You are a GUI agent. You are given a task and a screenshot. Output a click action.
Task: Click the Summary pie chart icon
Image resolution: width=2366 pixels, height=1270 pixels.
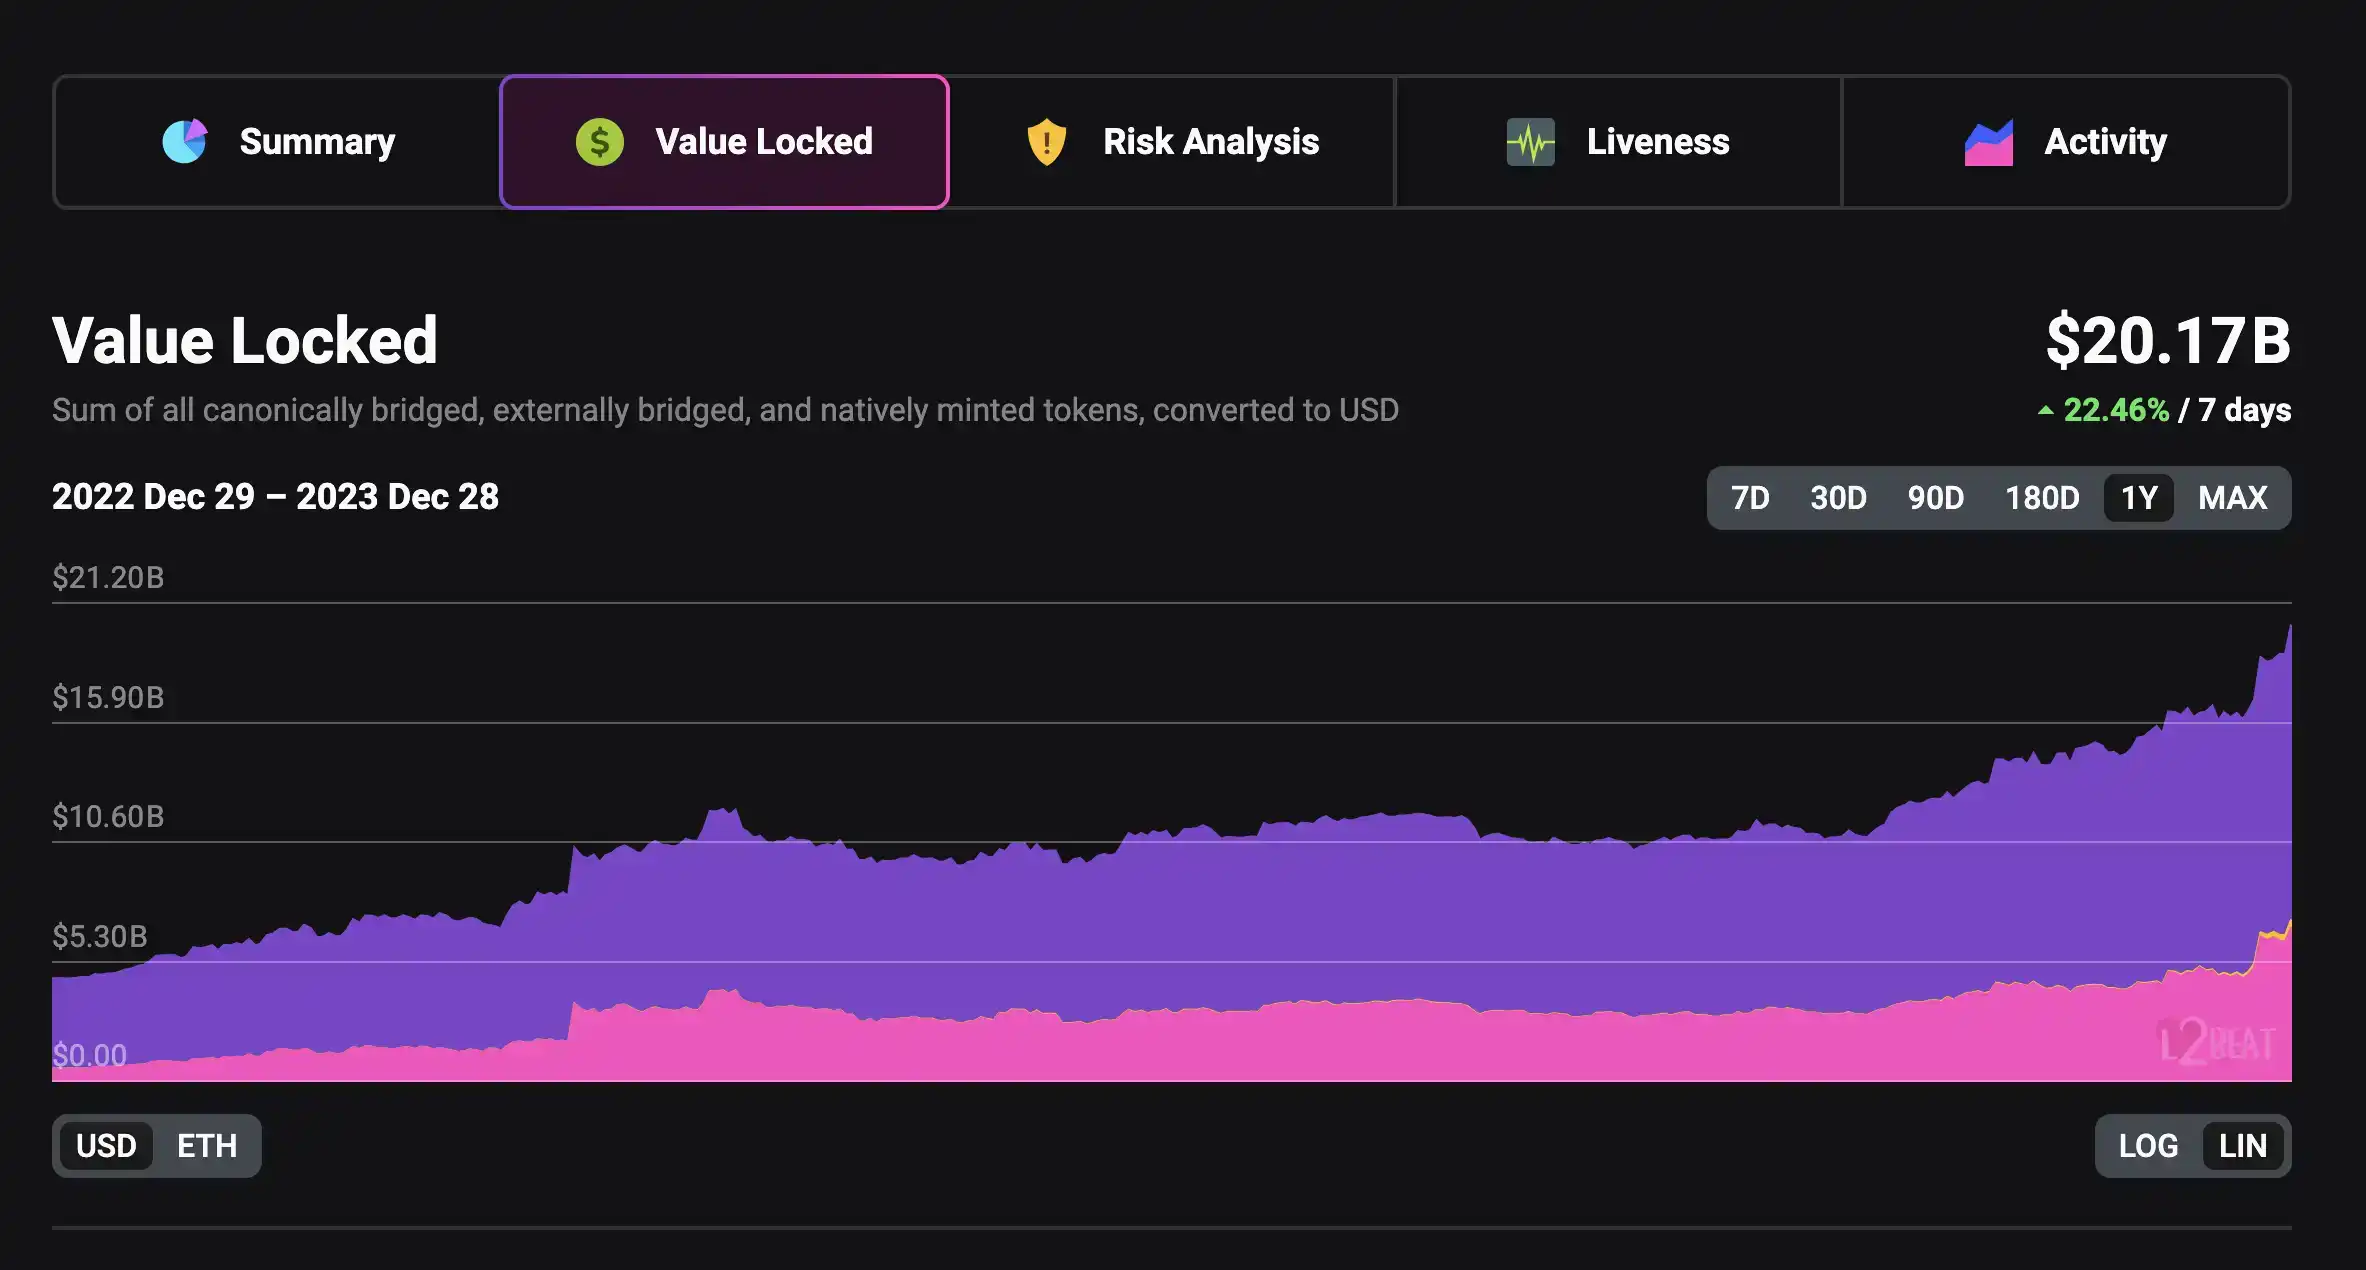[x=185, y=142]
